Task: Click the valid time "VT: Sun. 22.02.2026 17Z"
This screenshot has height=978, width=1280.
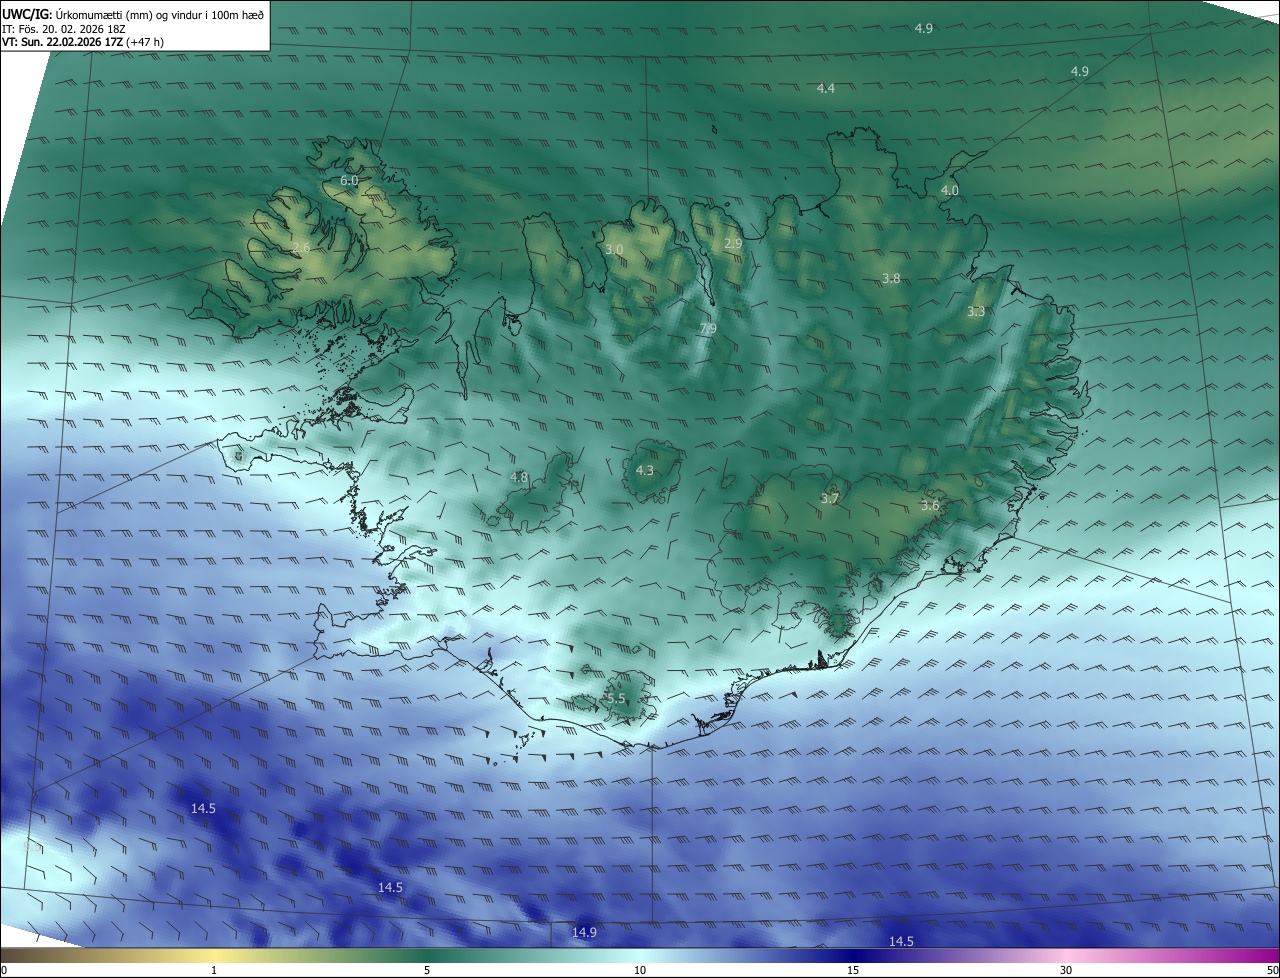Action: coord(62,42)
